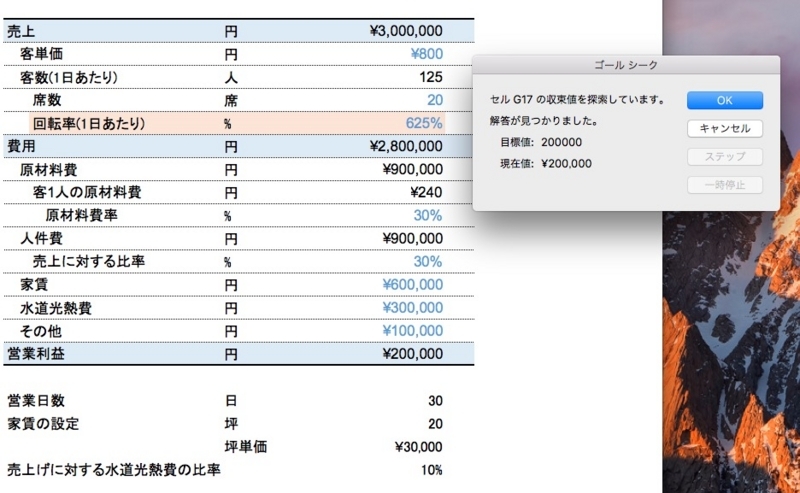Click the 席数 row label
This screenshot has width=800, height=493.
[x=47, y=101]
